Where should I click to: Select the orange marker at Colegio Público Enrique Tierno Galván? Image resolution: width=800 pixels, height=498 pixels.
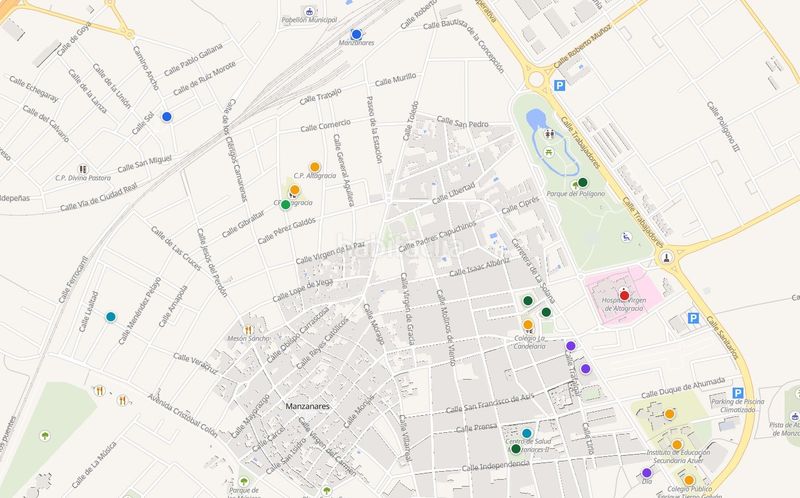(x=689, y=480)
